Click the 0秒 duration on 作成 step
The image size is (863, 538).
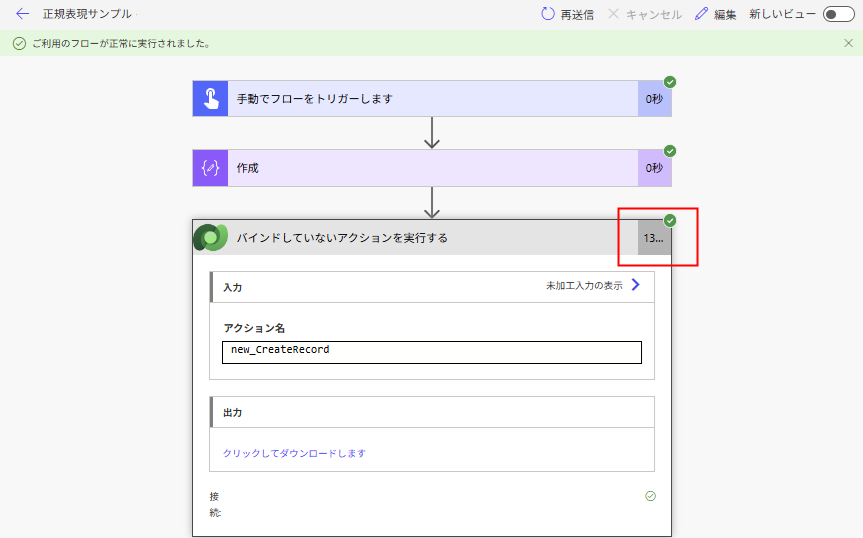pyautogui.click(x=654, y=168)
